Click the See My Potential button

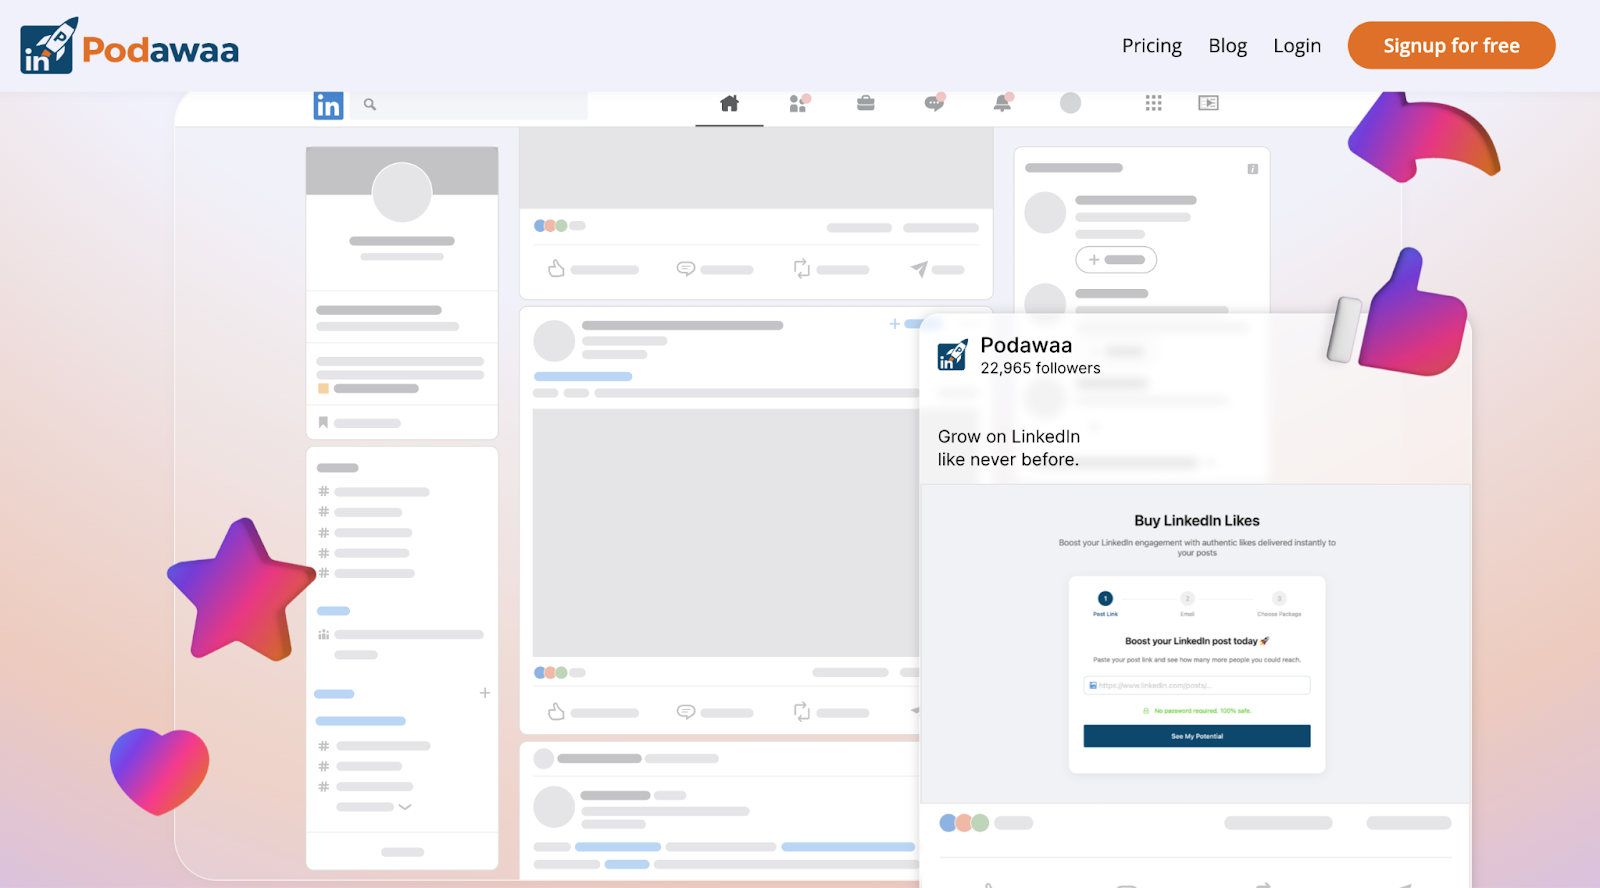point(1197,736)
